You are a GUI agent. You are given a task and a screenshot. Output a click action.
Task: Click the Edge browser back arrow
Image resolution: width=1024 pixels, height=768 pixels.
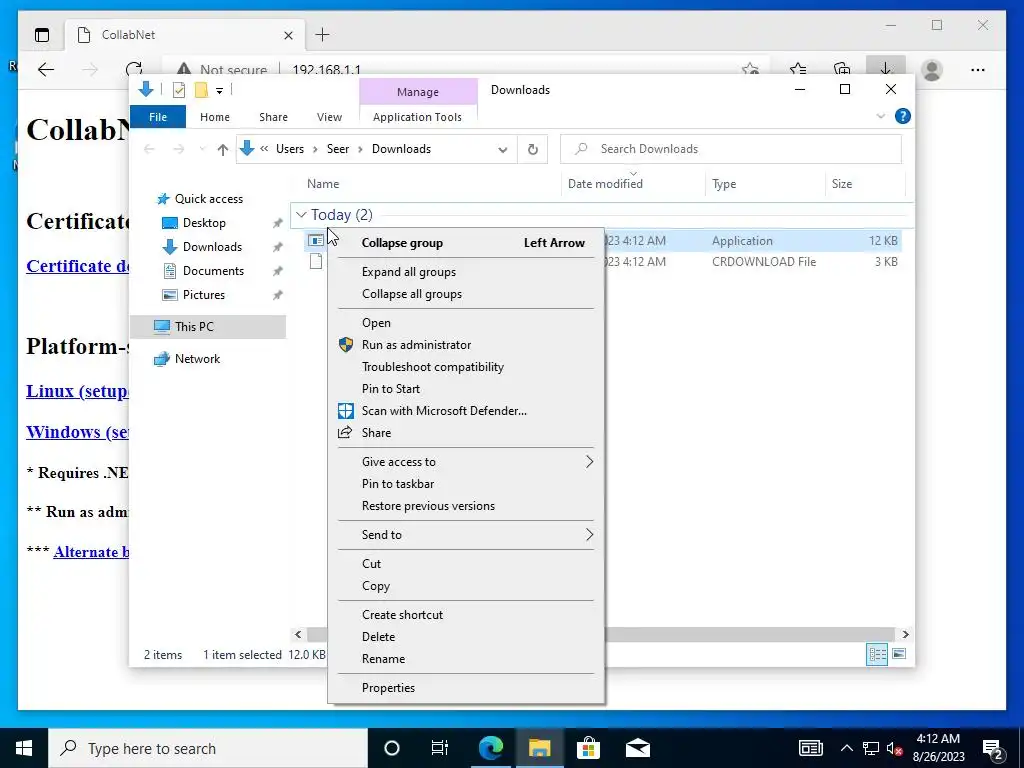click(x=46, y=69)
